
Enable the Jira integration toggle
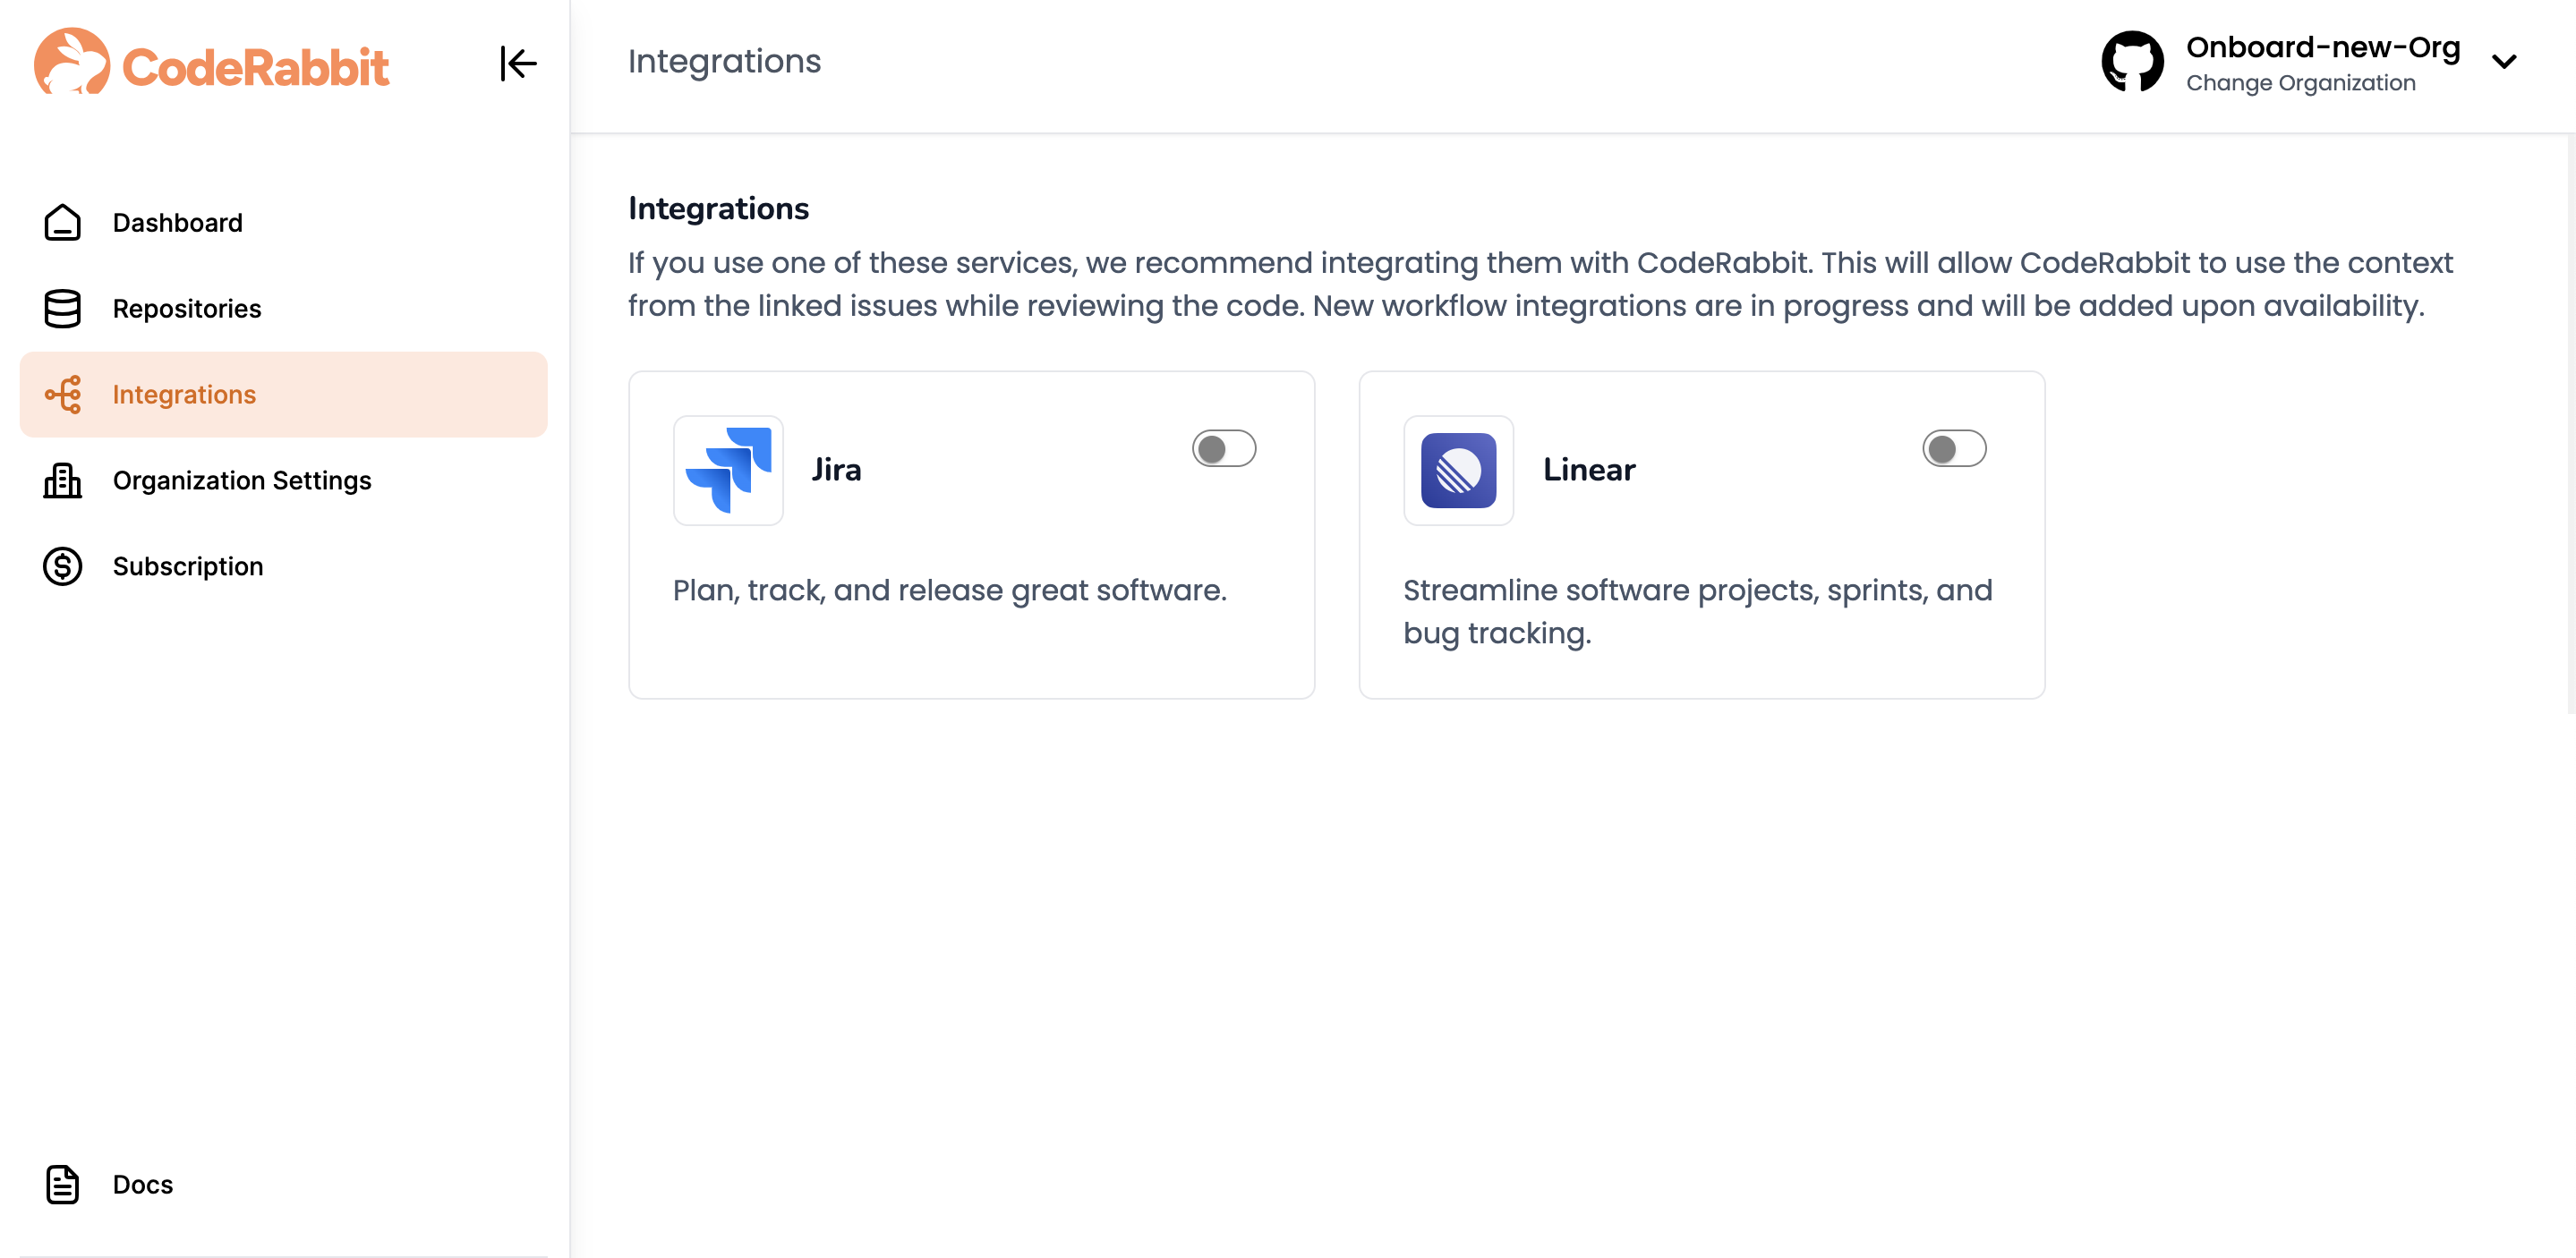coord(1223,448)
